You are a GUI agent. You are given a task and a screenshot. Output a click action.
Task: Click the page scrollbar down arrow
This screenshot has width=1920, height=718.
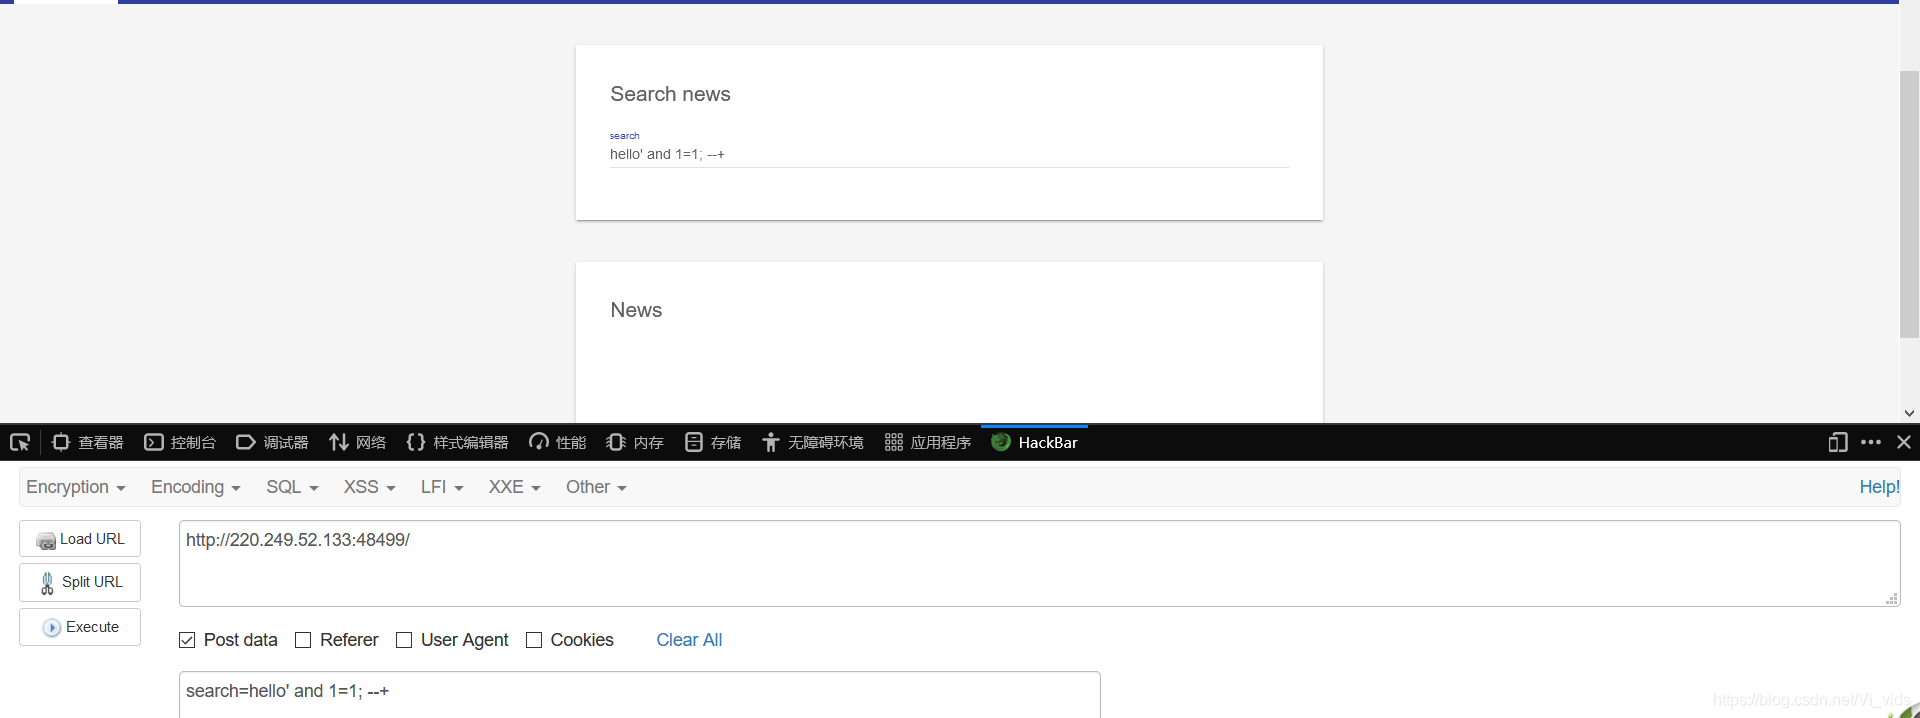1909,413
